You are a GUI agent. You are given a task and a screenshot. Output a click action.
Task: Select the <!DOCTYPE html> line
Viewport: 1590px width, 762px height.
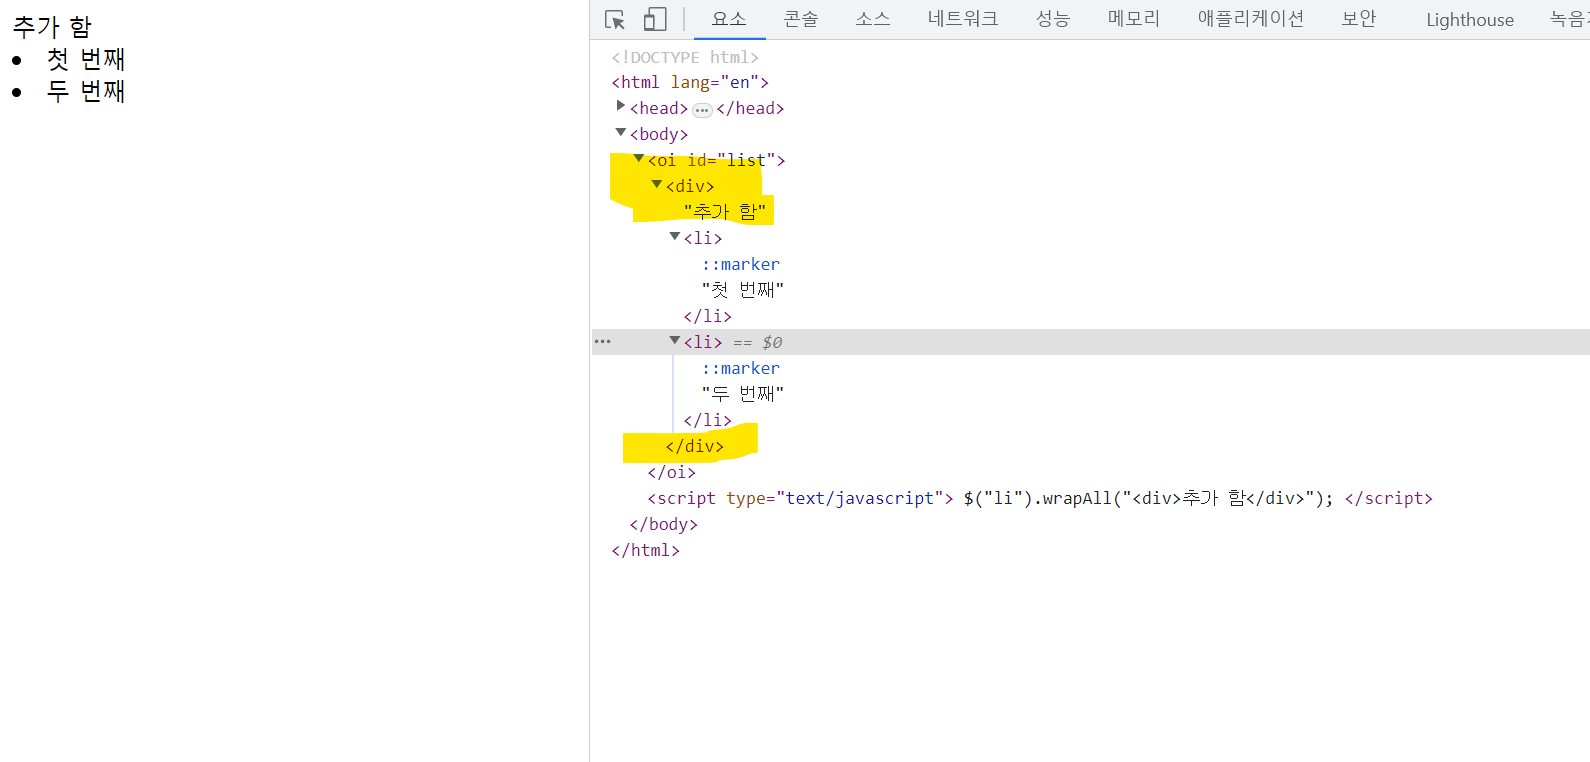click(x=685, y=57)
